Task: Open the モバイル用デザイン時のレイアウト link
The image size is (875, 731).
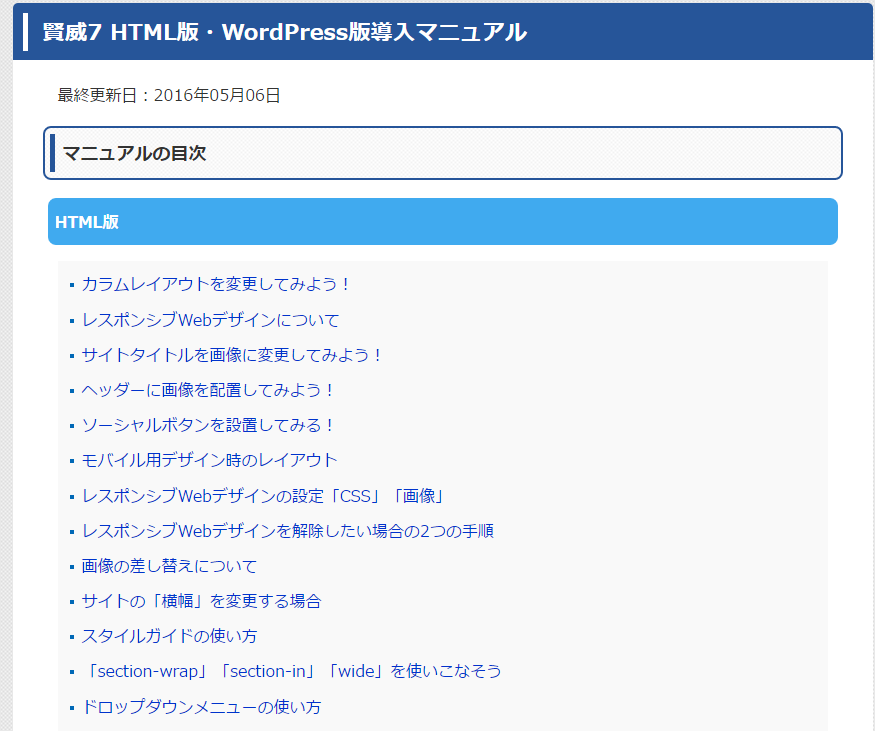Action: [209, 460]
